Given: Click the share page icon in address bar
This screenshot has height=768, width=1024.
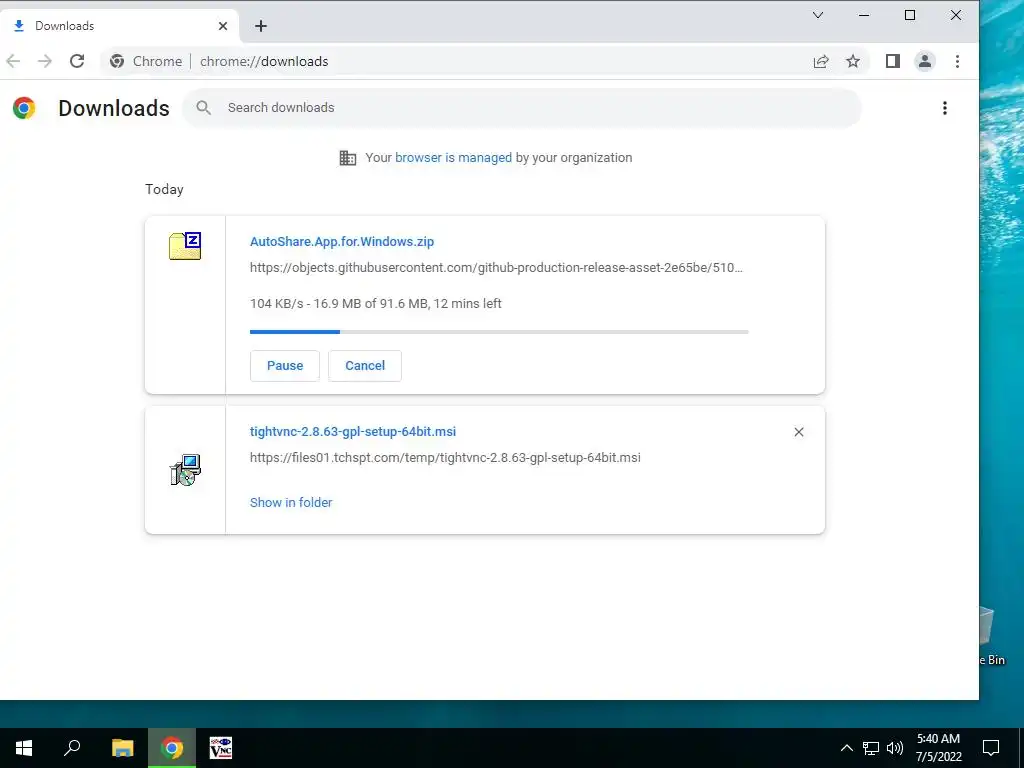Looking at the screenshot, I should point(821,61).
